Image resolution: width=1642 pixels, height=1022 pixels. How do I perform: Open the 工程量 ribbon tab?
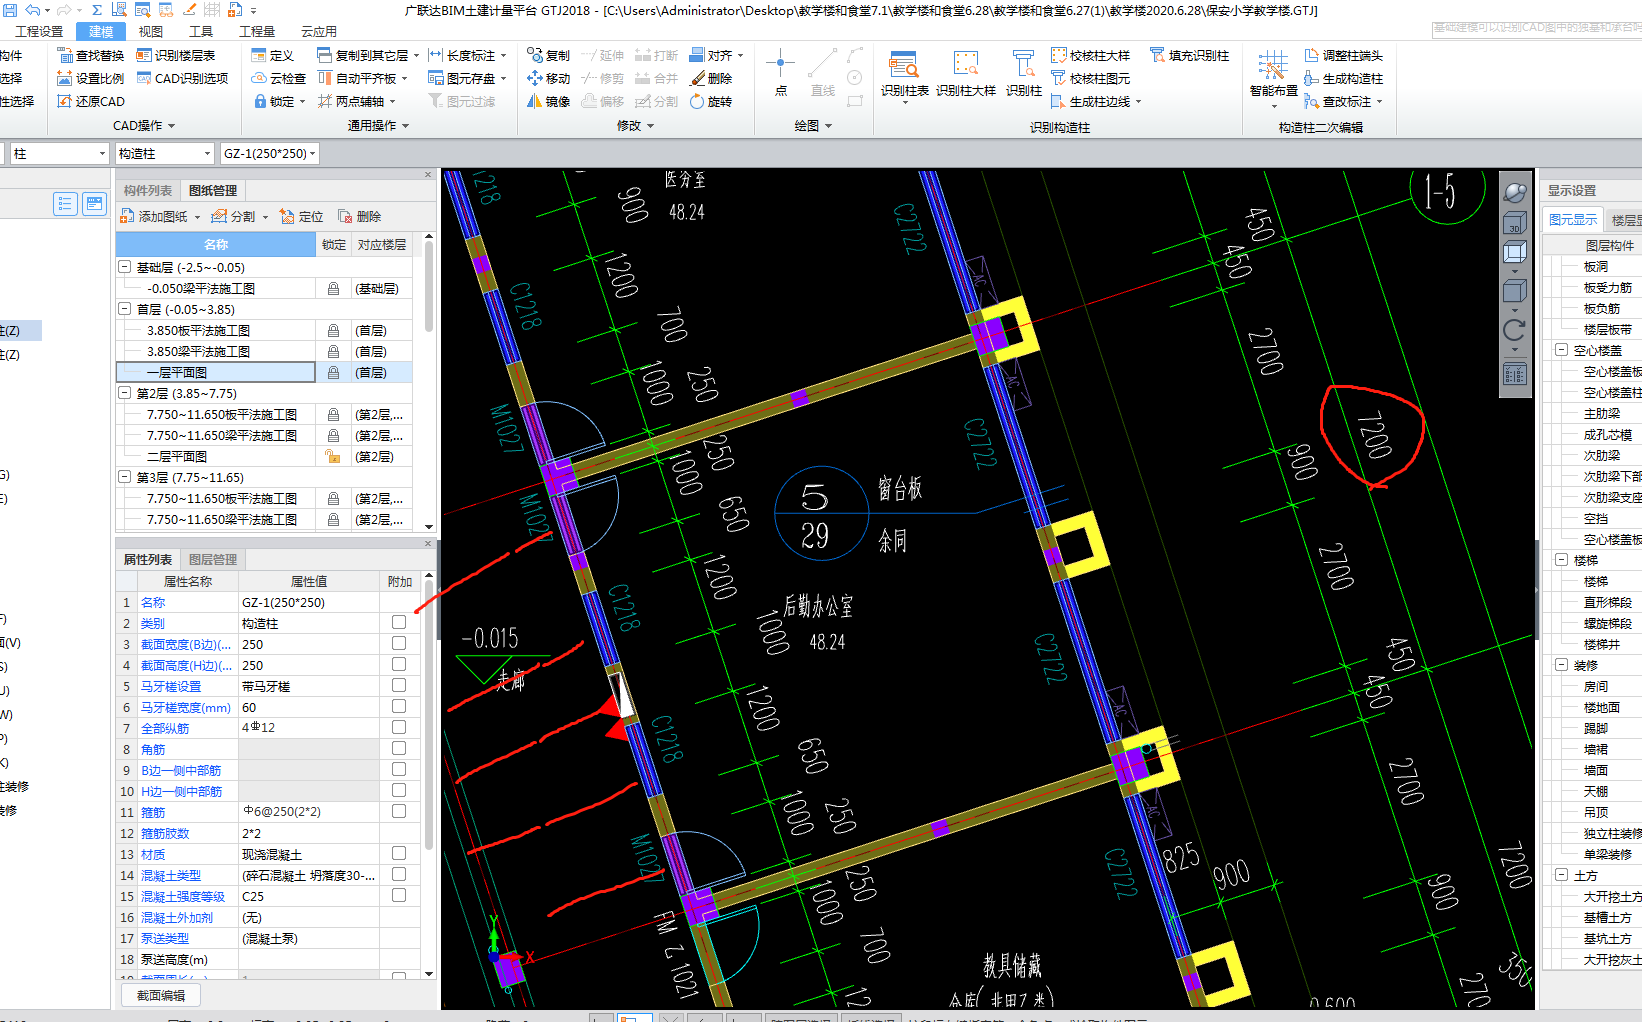pyautogui.click(x=256, y=31)
